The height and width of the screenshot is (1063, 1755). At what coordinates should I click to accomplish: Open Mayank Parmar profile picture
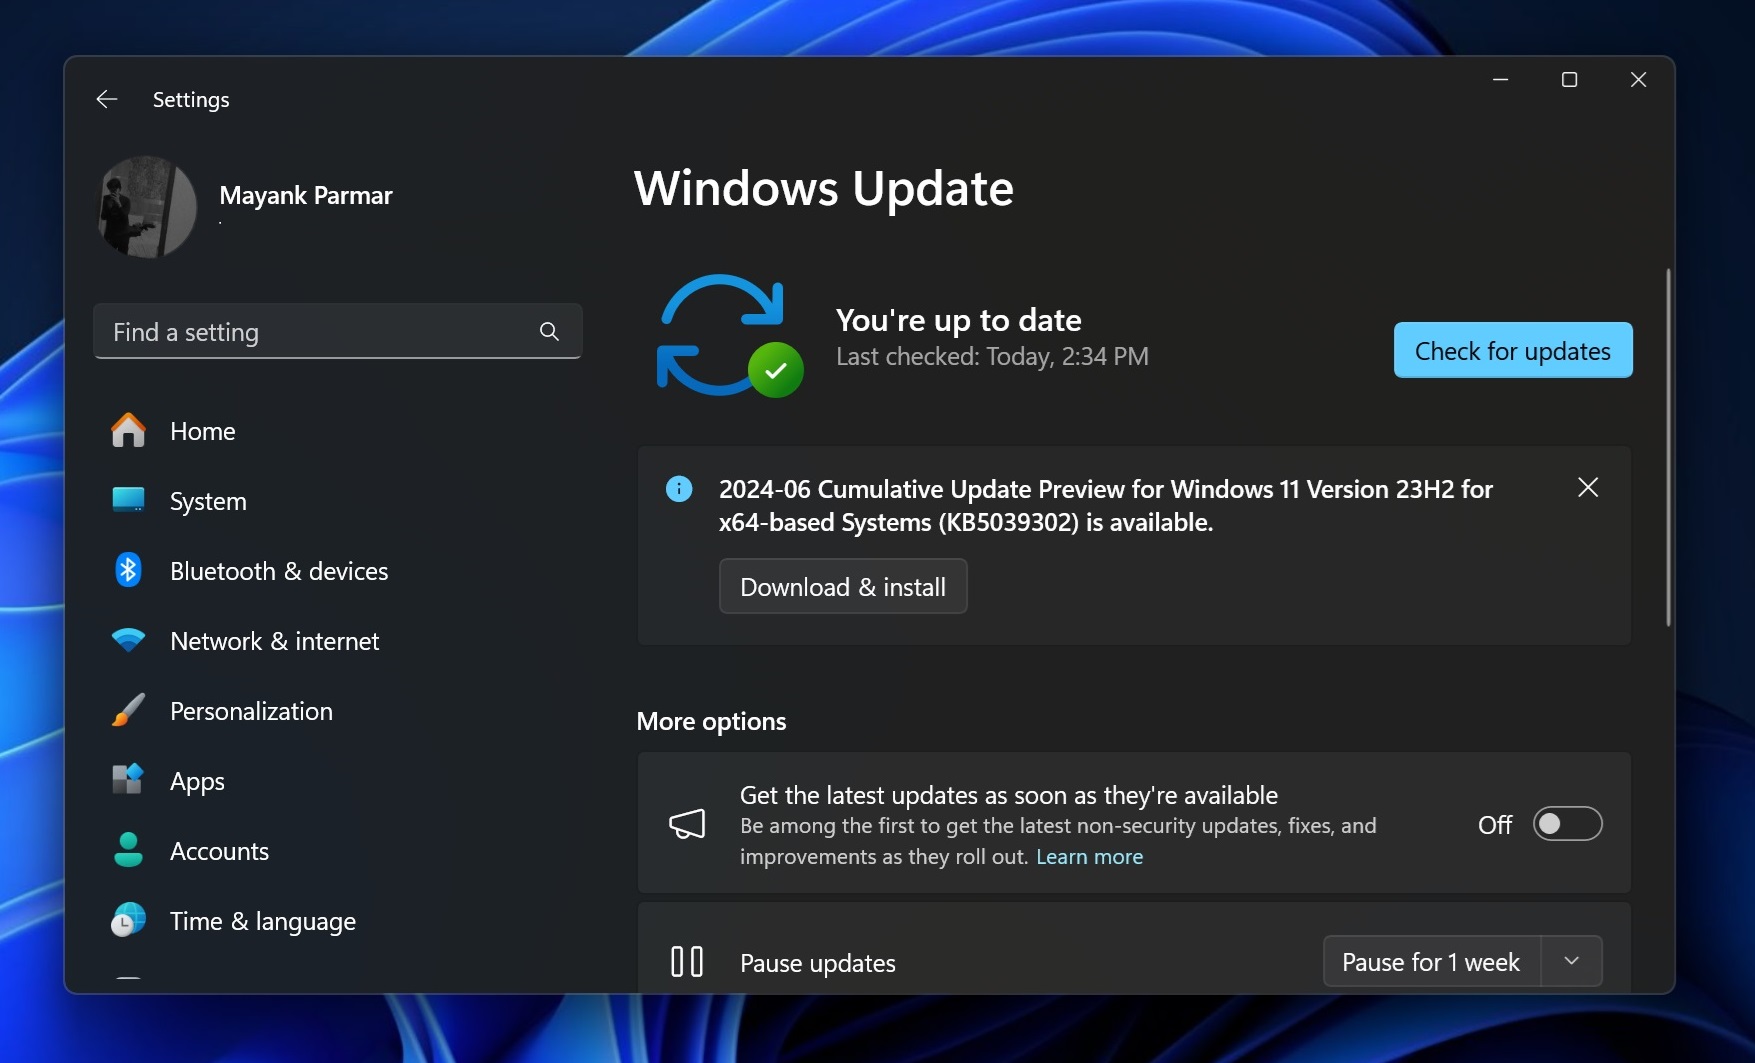coord(146,206)
